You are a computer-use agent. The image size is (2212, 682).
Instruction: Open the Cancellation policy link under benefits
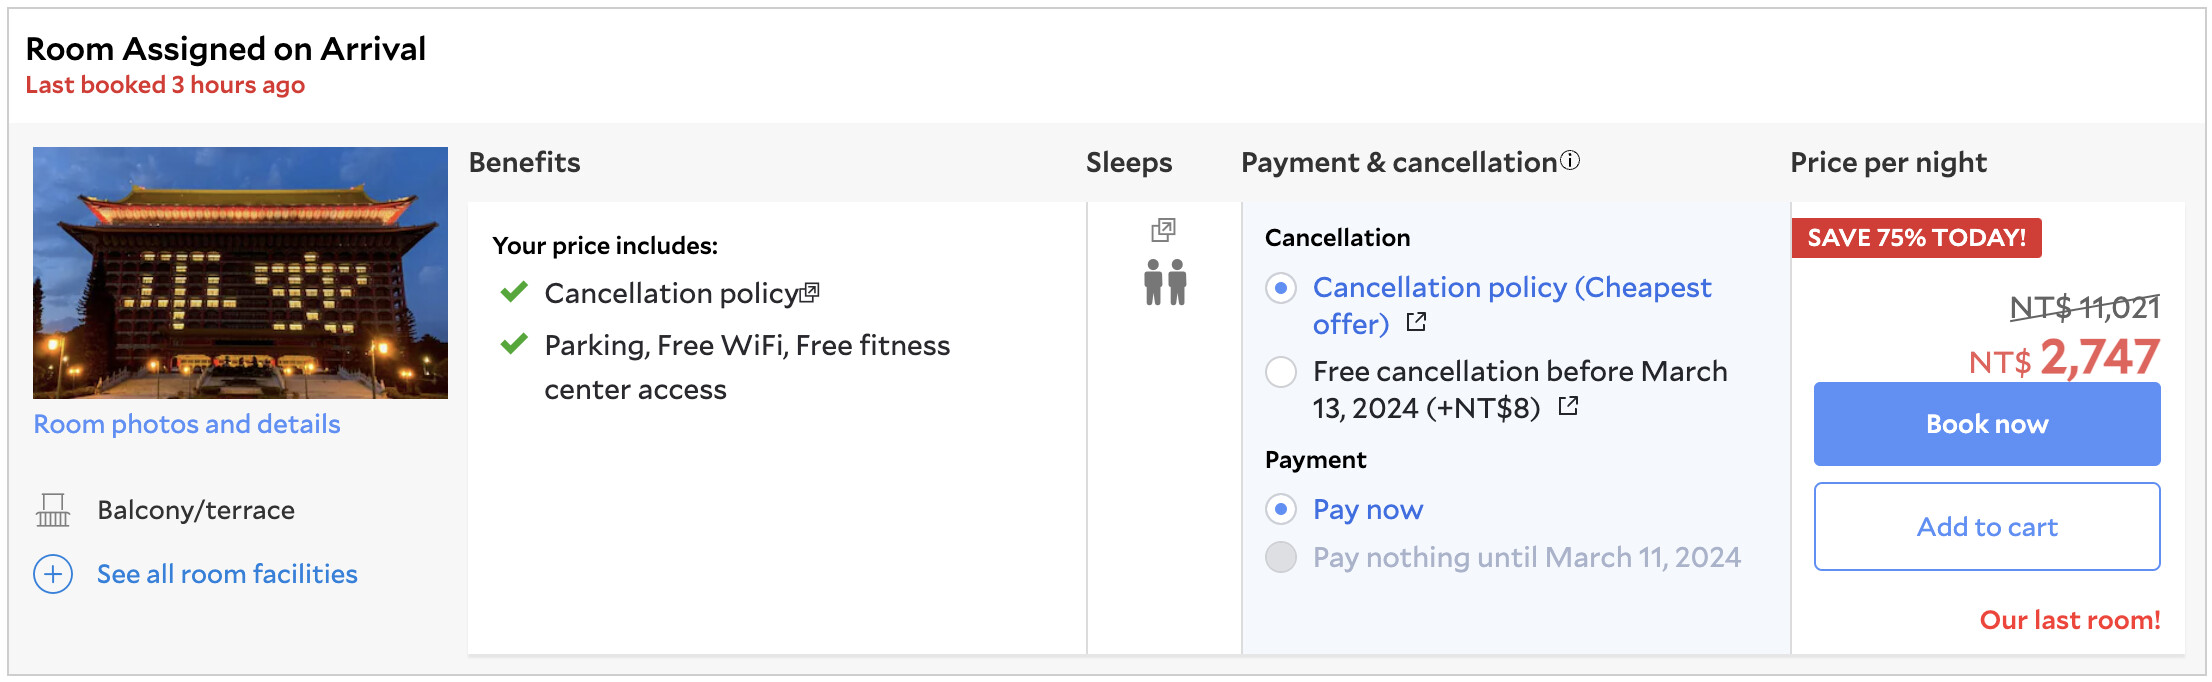pos(670,293)
